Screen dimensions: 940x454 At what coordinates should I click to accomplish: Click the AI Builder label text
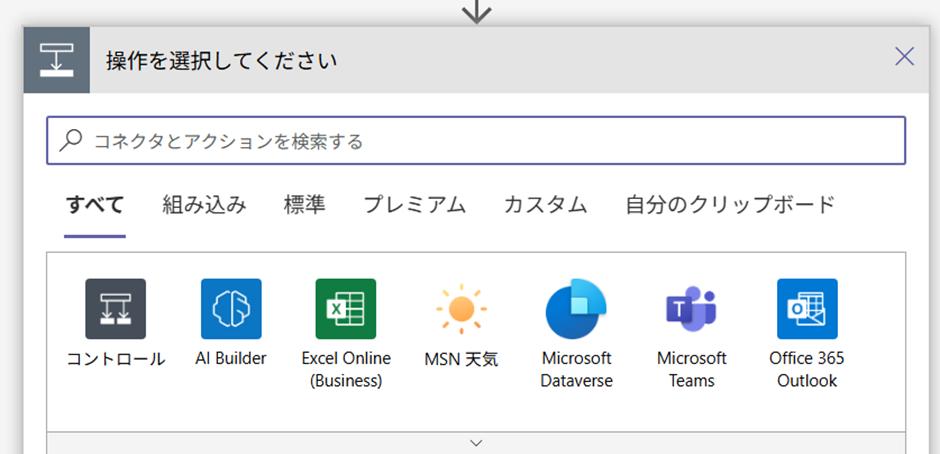tap(231, 359)
